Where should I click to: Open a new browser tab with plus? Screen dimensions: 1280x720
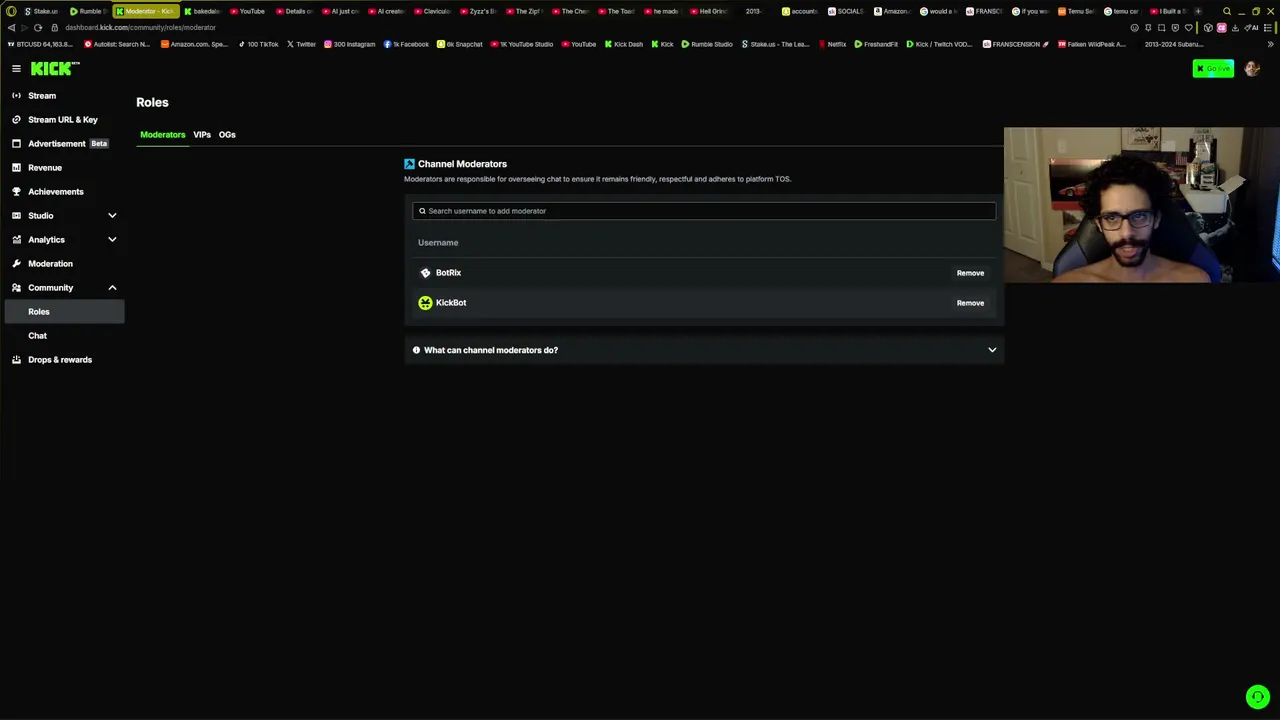[x=1198, y=11]
